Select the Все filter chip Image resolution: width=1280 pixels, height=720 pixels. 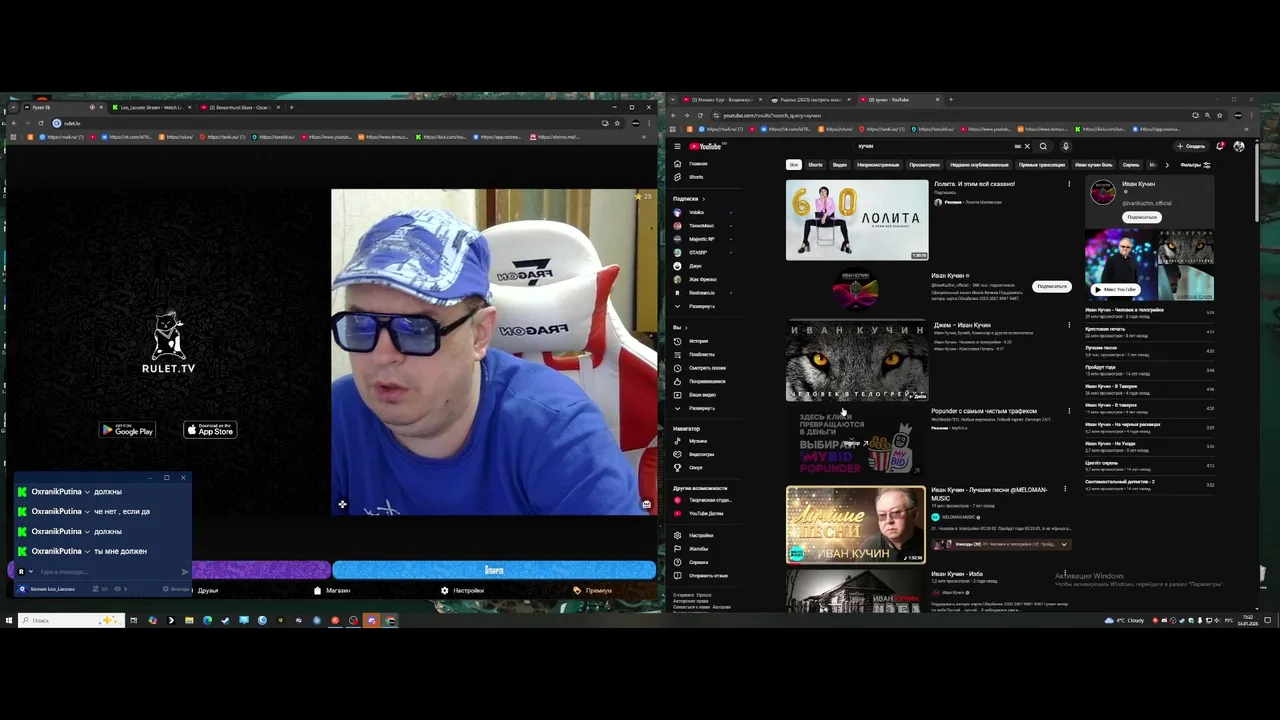pos(793,165)
